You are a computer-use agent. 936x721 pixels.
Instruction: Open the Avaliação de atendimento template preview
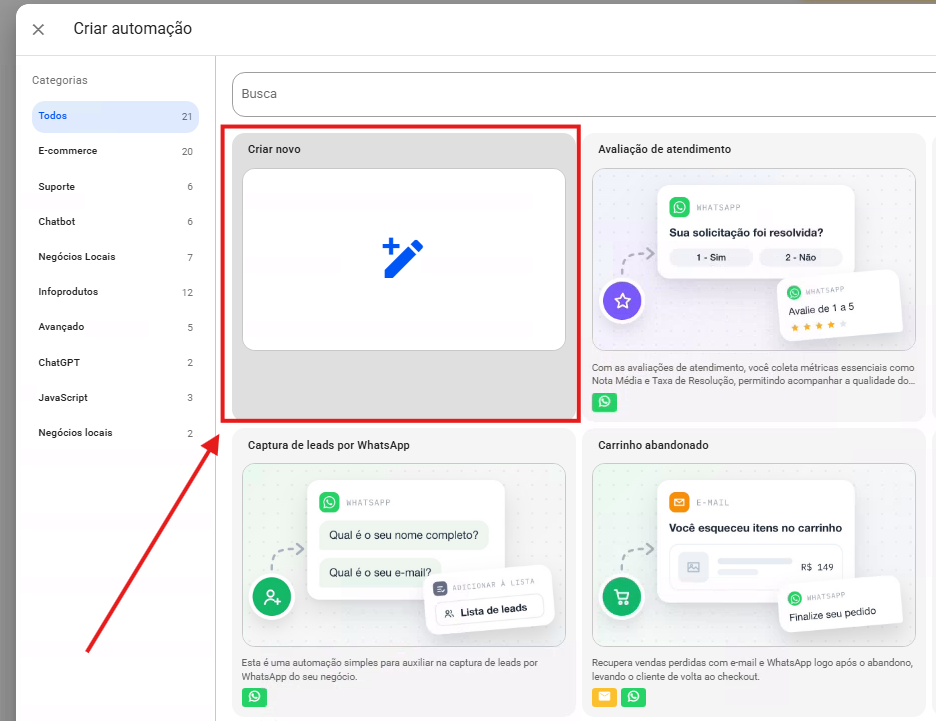tap(753, 259)
